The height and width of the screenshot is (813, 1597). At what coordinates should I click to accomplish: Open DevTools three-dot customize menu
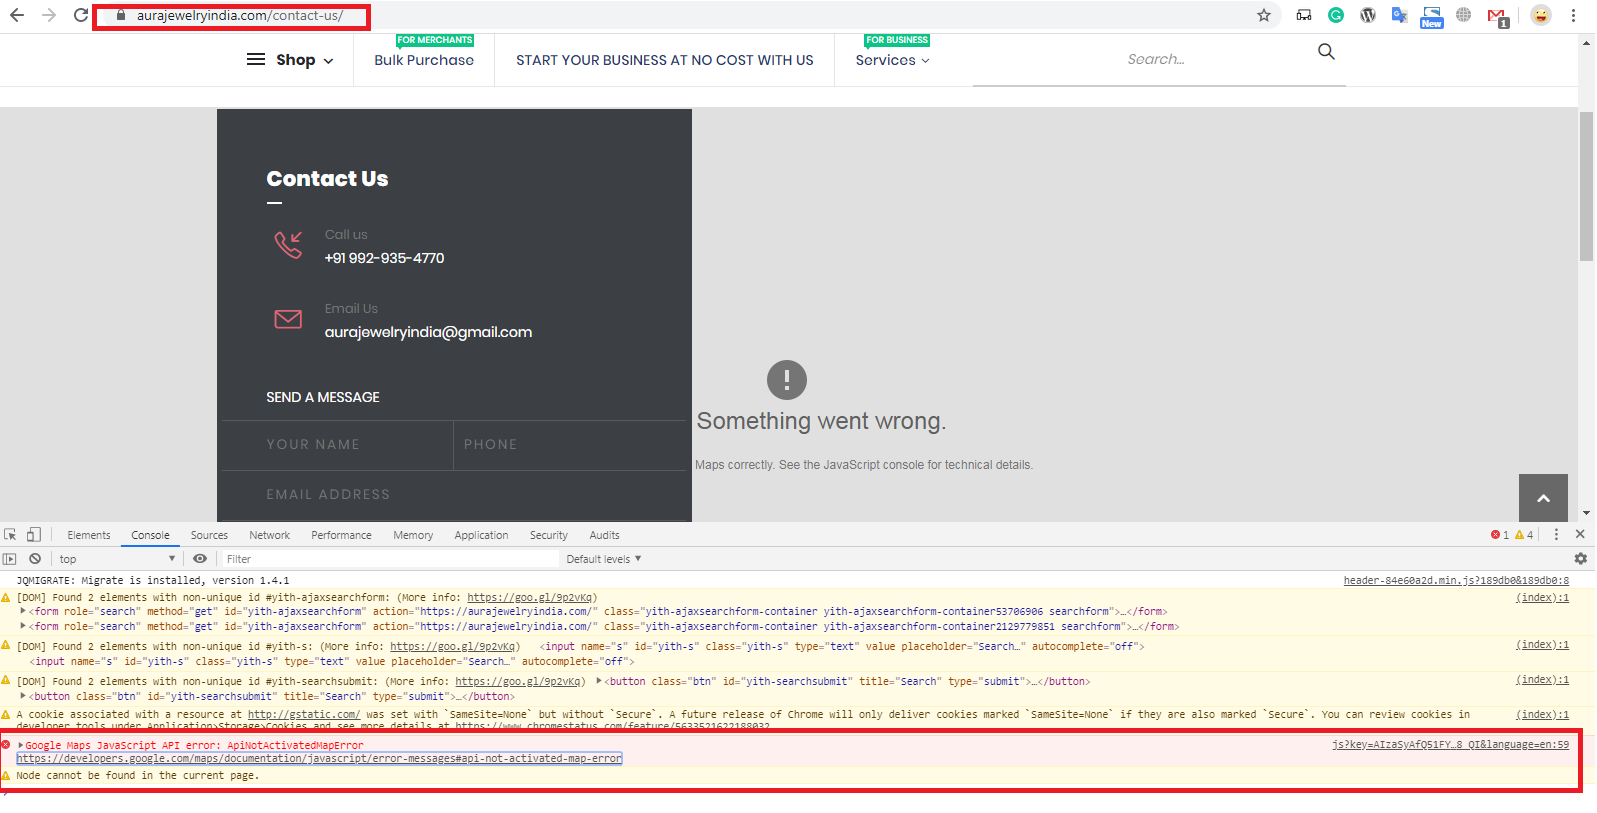[1556, 535]
